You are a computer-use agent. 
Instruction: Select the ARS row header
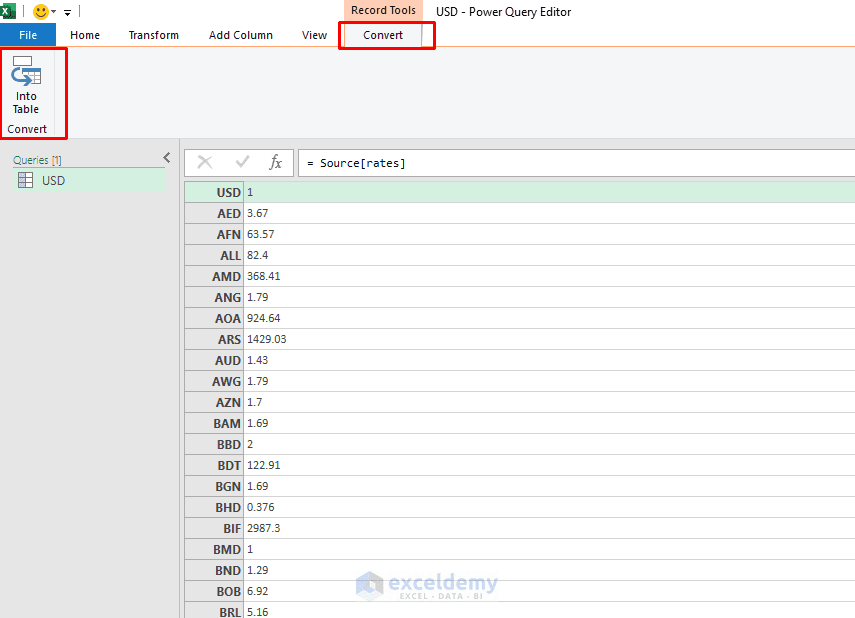pos(214,339)
